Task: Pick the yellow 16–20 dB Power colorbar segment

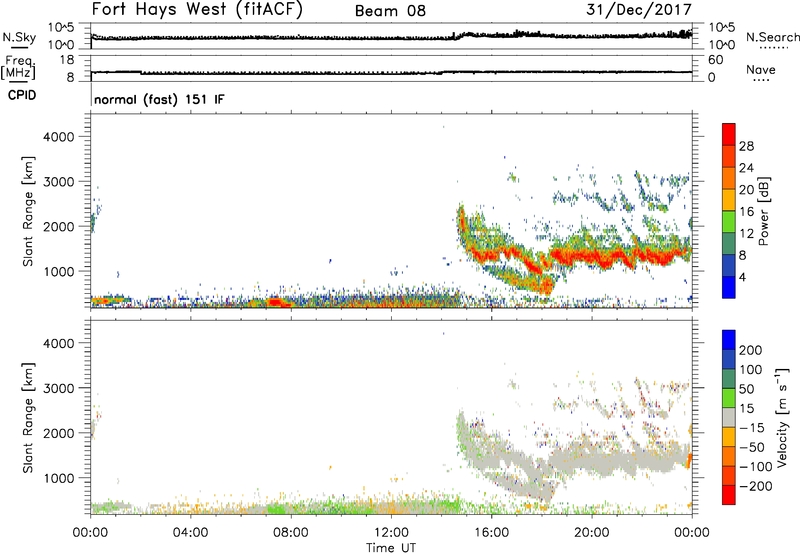Action: (x=729, y=200)
